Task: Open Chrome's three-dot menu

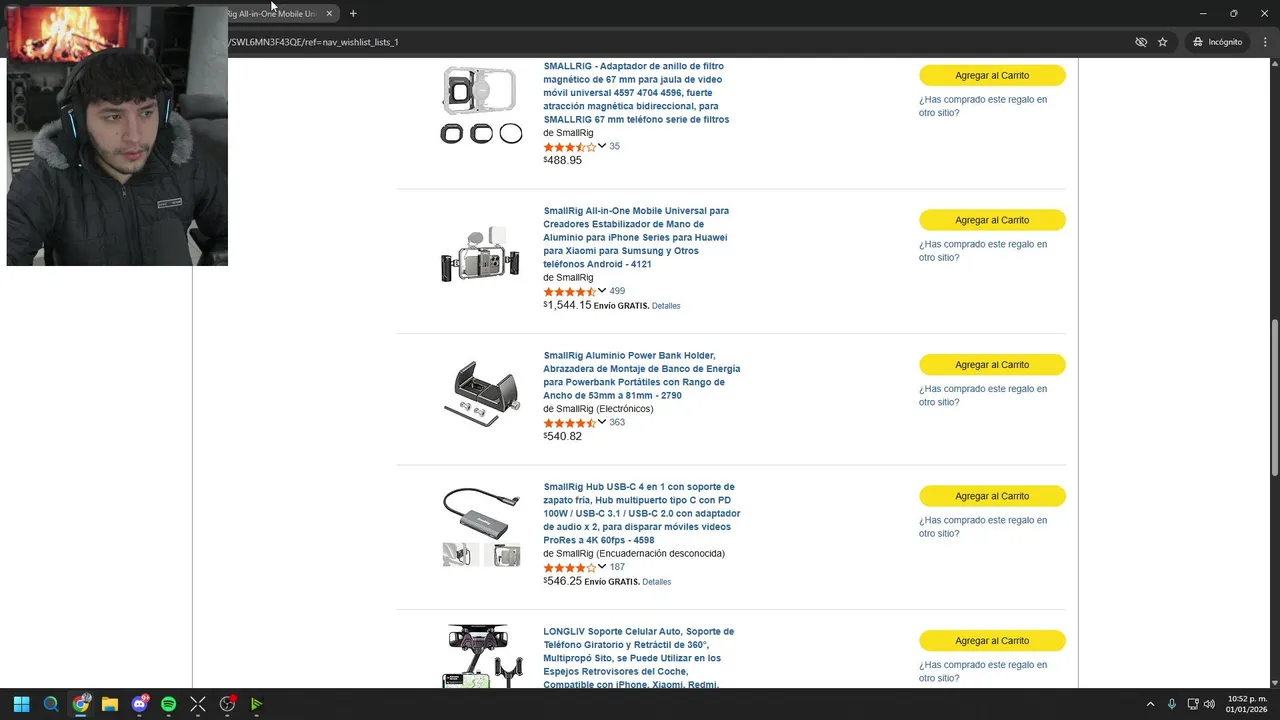Action: (x=1265, y=42)
